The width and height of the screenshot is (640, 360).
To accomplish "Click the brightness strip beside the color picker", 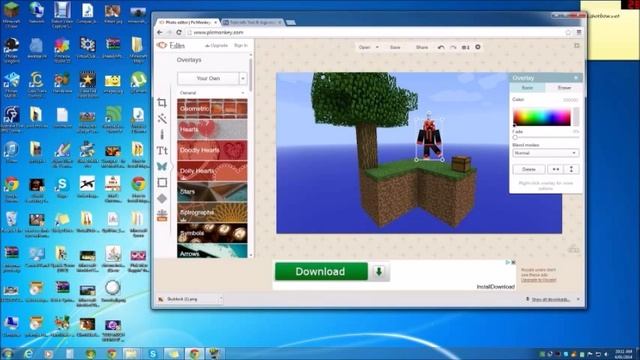I will (x=576, y=117).
